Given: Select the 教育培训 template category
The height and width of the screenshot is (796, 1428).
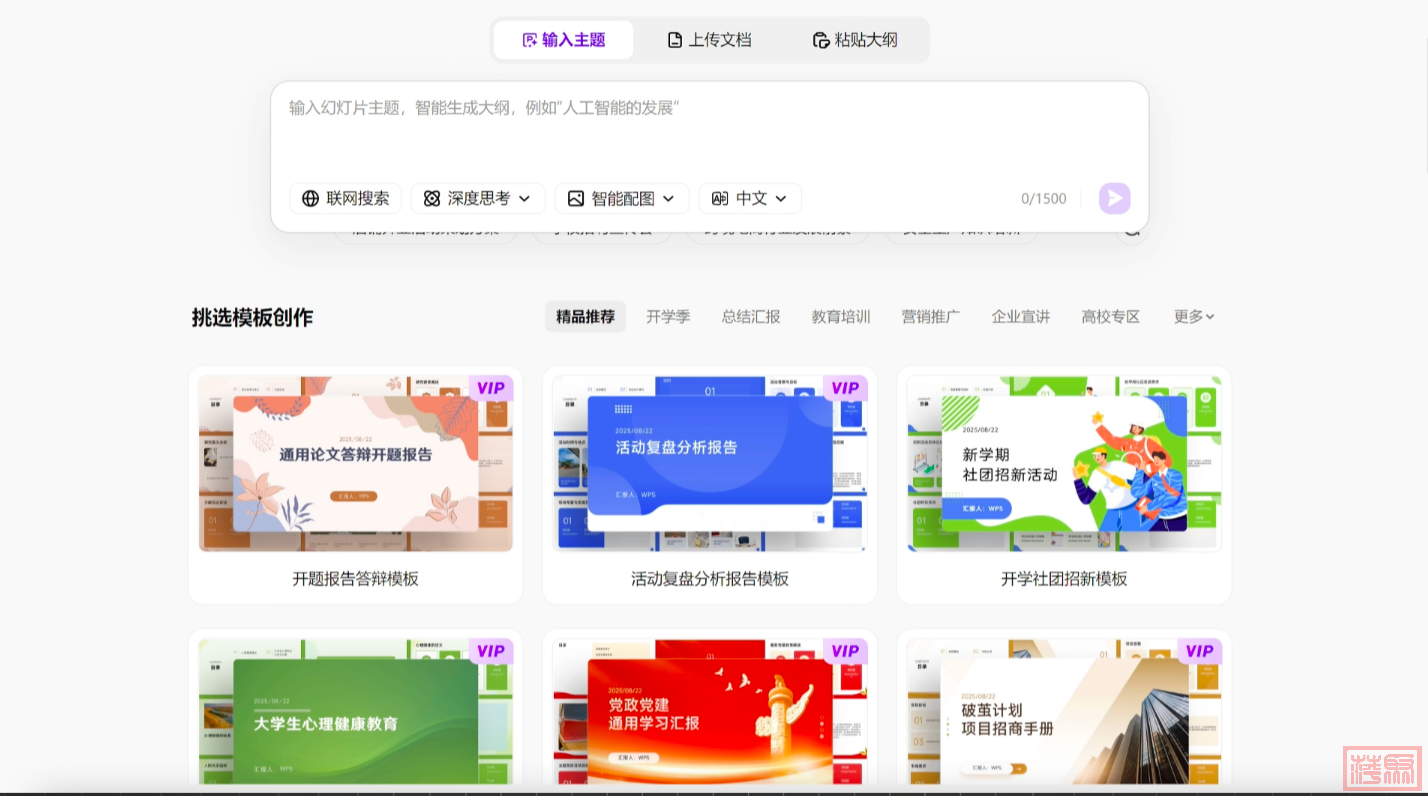Looking at the screenshot, I should (840, 316).
